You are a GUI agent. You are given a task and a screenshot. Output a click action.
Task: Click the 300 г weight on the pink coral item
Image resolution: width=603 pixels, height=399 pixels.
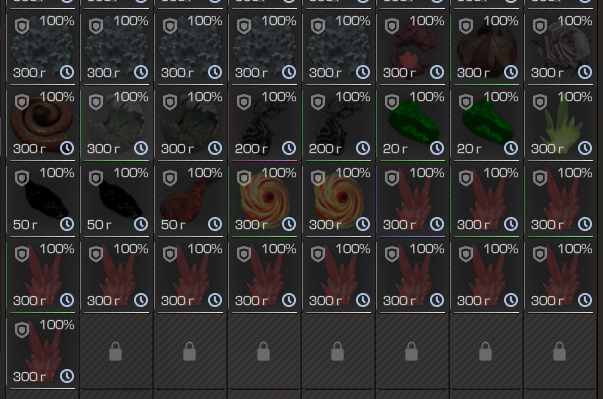click(x=400, y=72)
